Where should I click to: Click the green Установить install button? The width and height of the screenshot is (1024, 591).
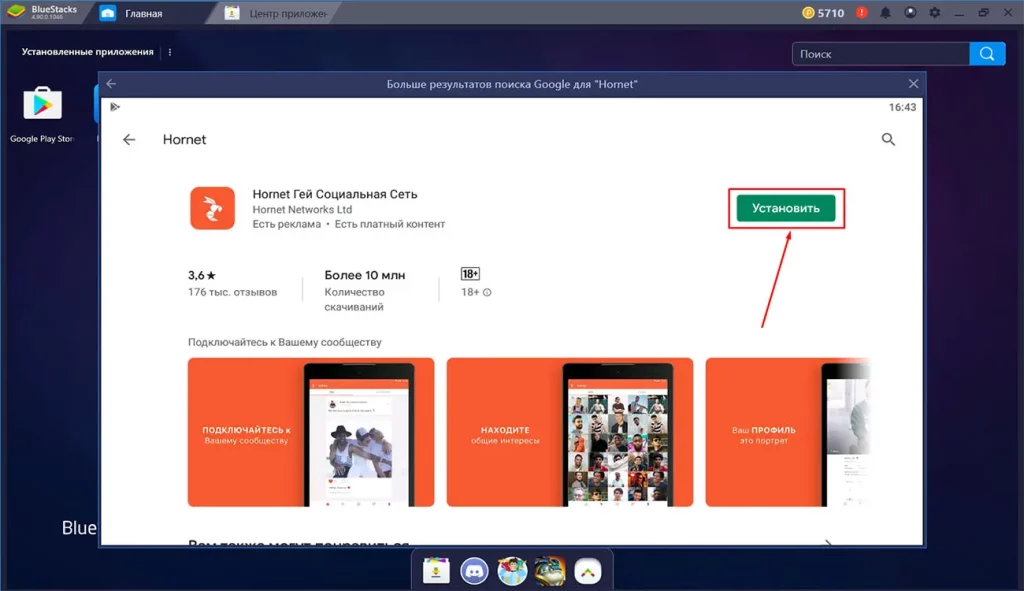pyautogui.click(x=786, y=208)
